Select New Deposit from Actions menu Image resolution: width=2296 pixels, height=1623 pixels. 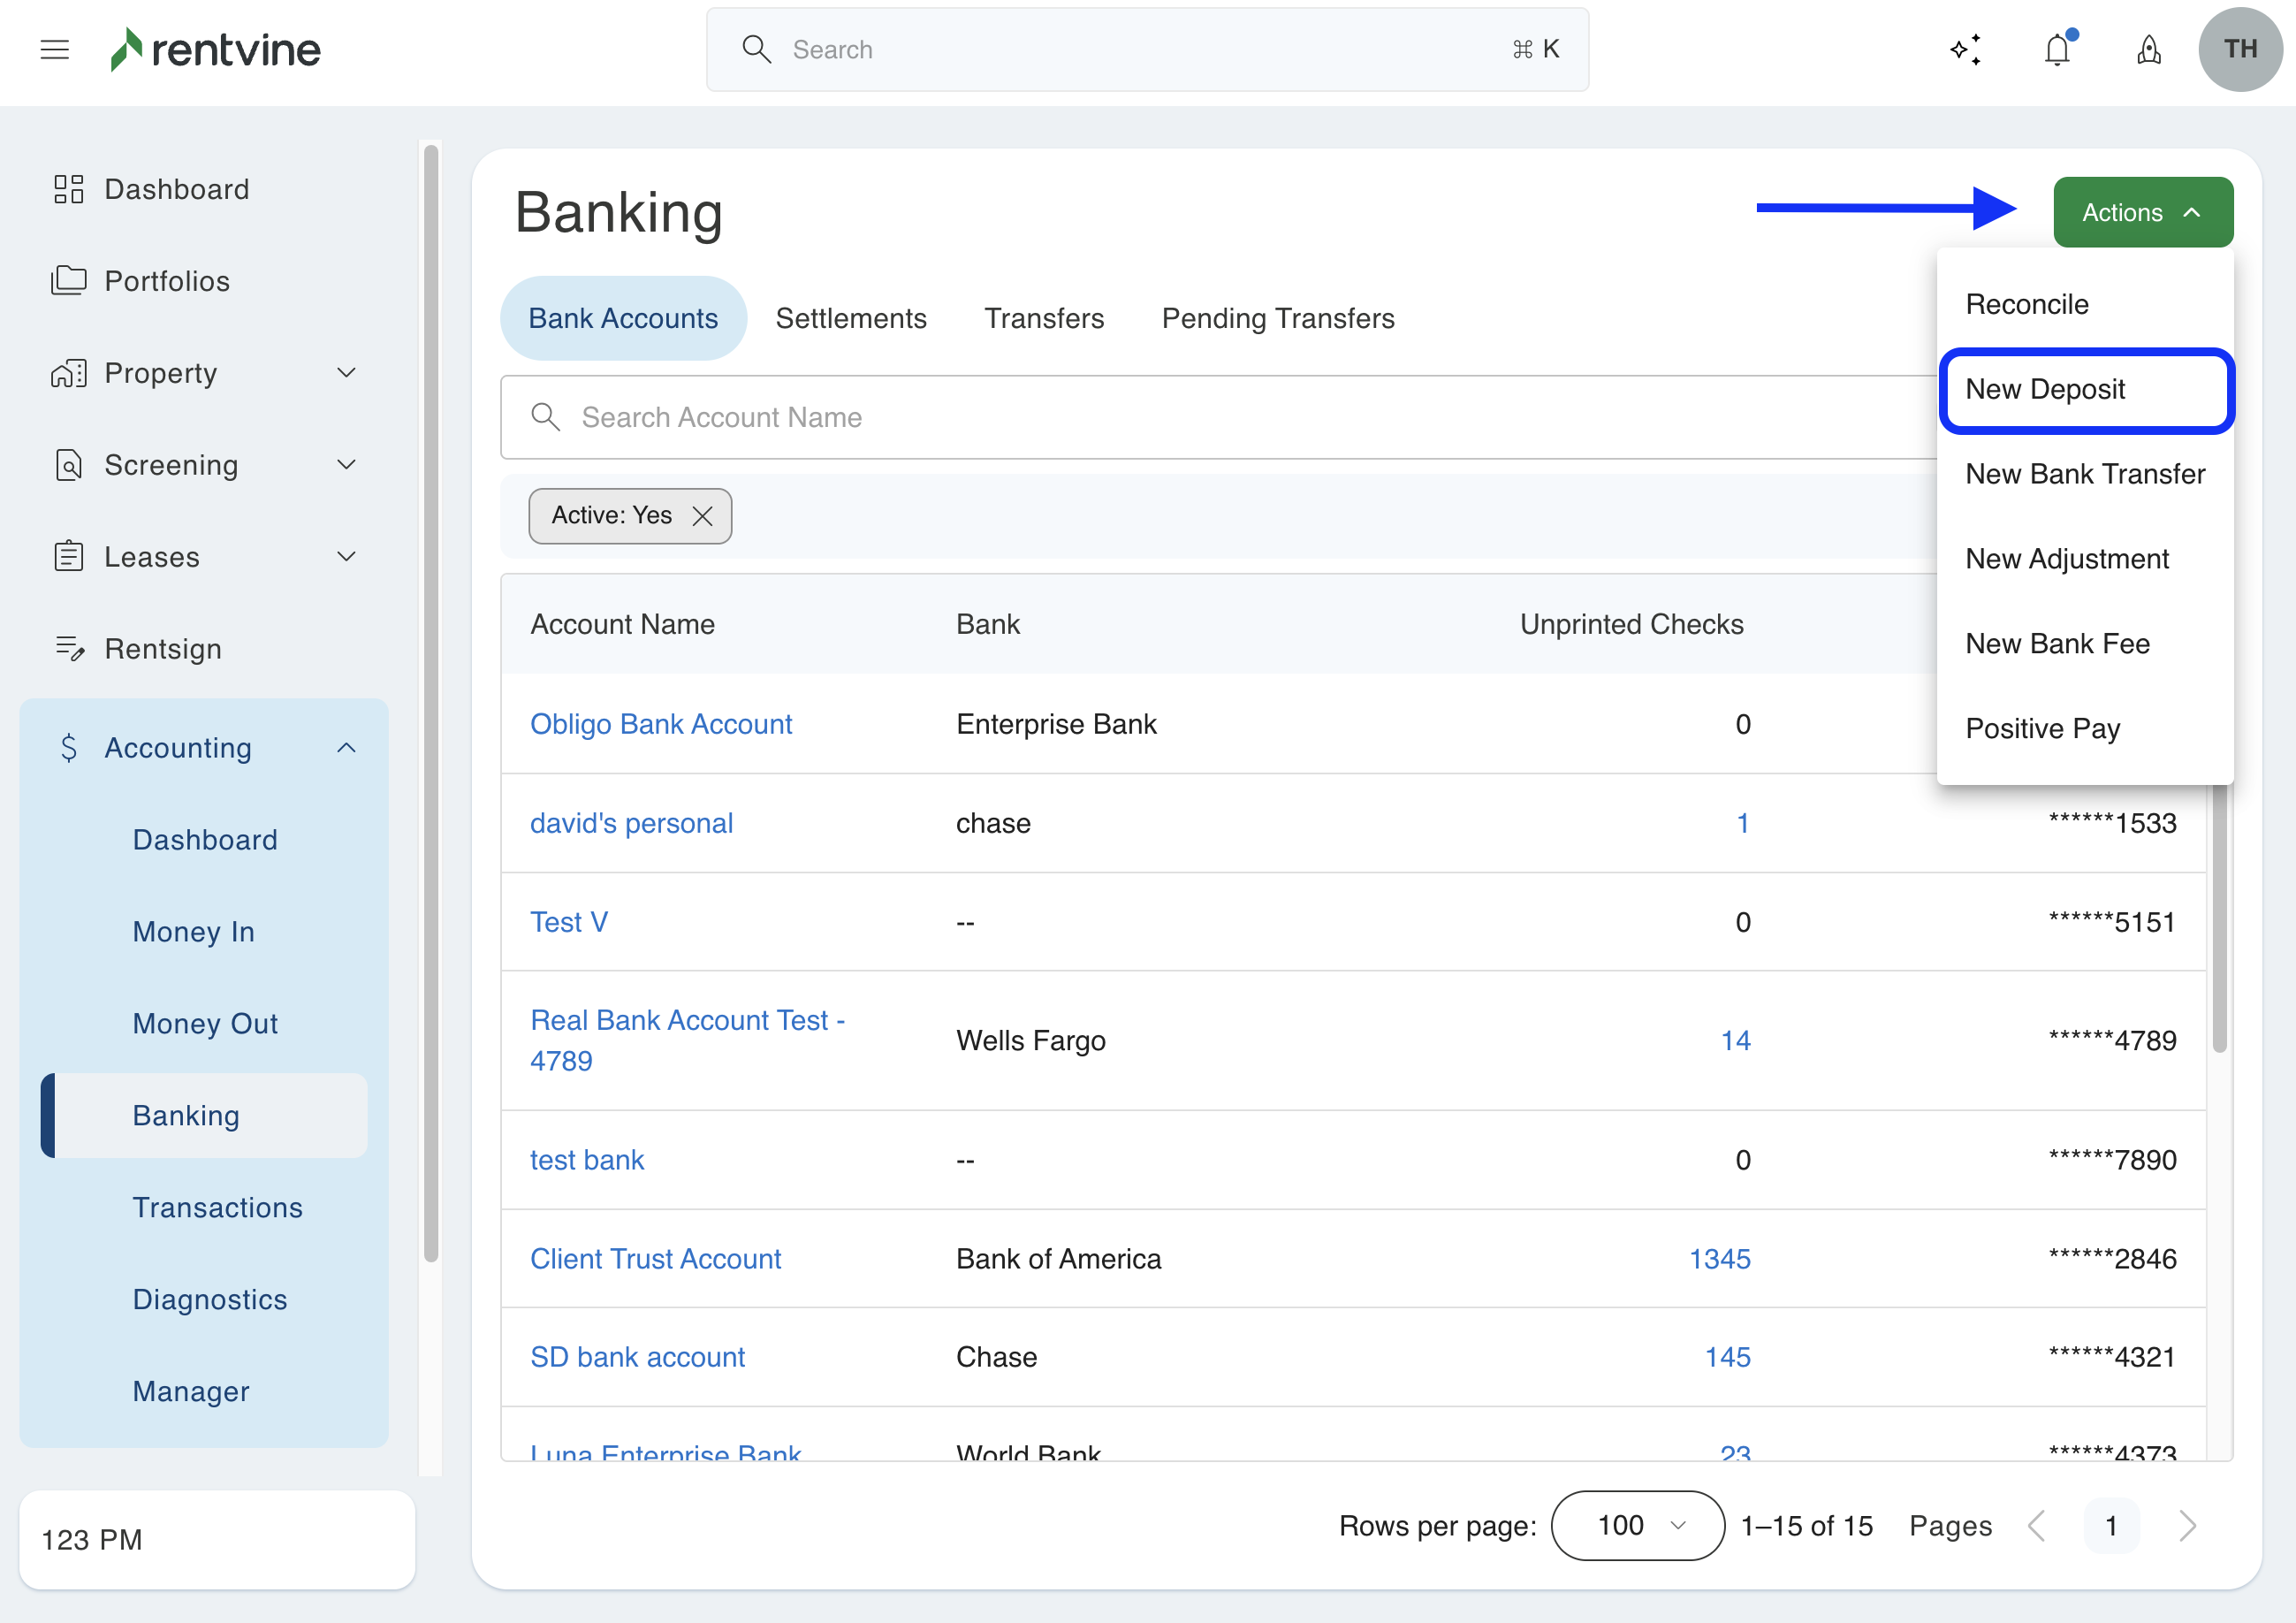[2045, 389]
